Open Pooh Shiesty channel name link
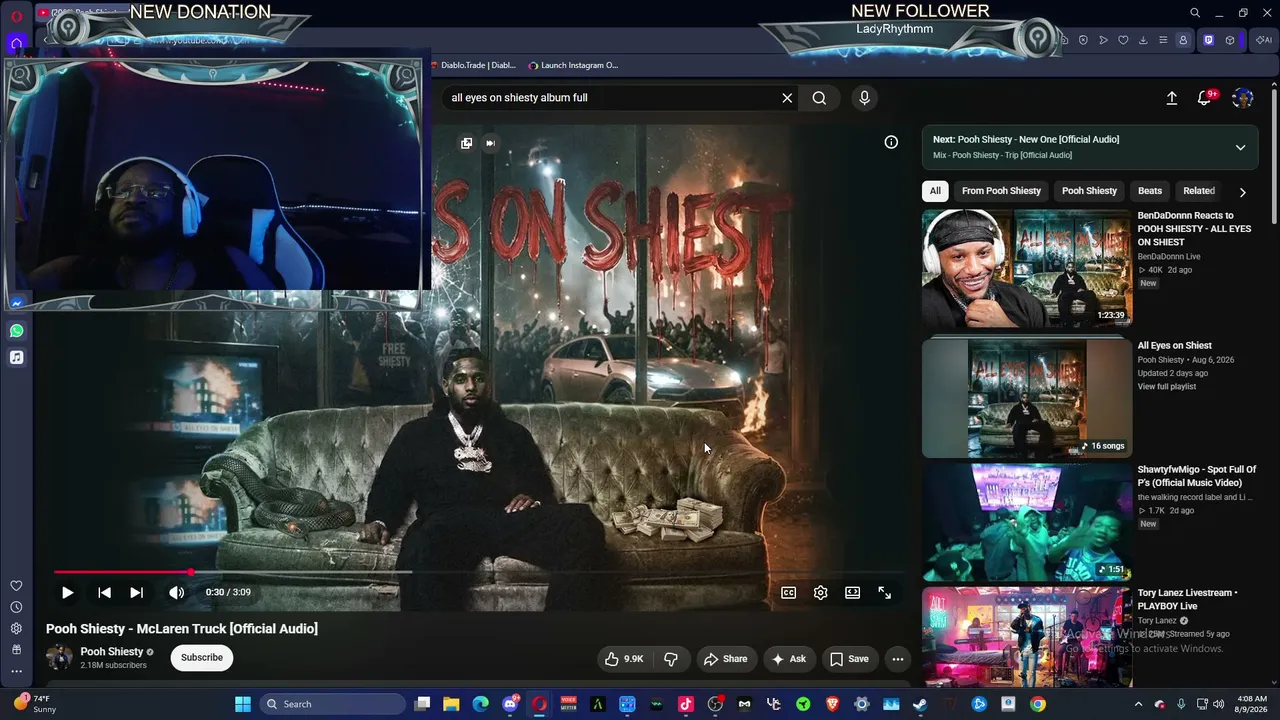Image resolution: width=1280 pixels, height=720 pixels. pyautogui.click(x=112, y=652)
